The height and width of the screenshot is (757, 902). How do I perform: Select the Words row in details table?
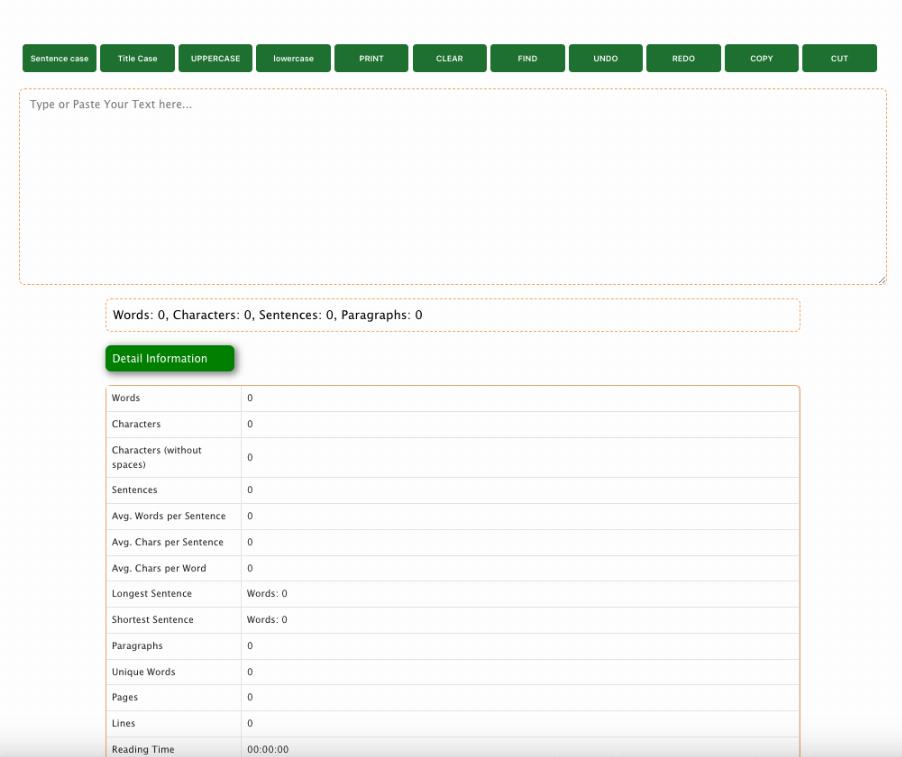pos(452,398)
